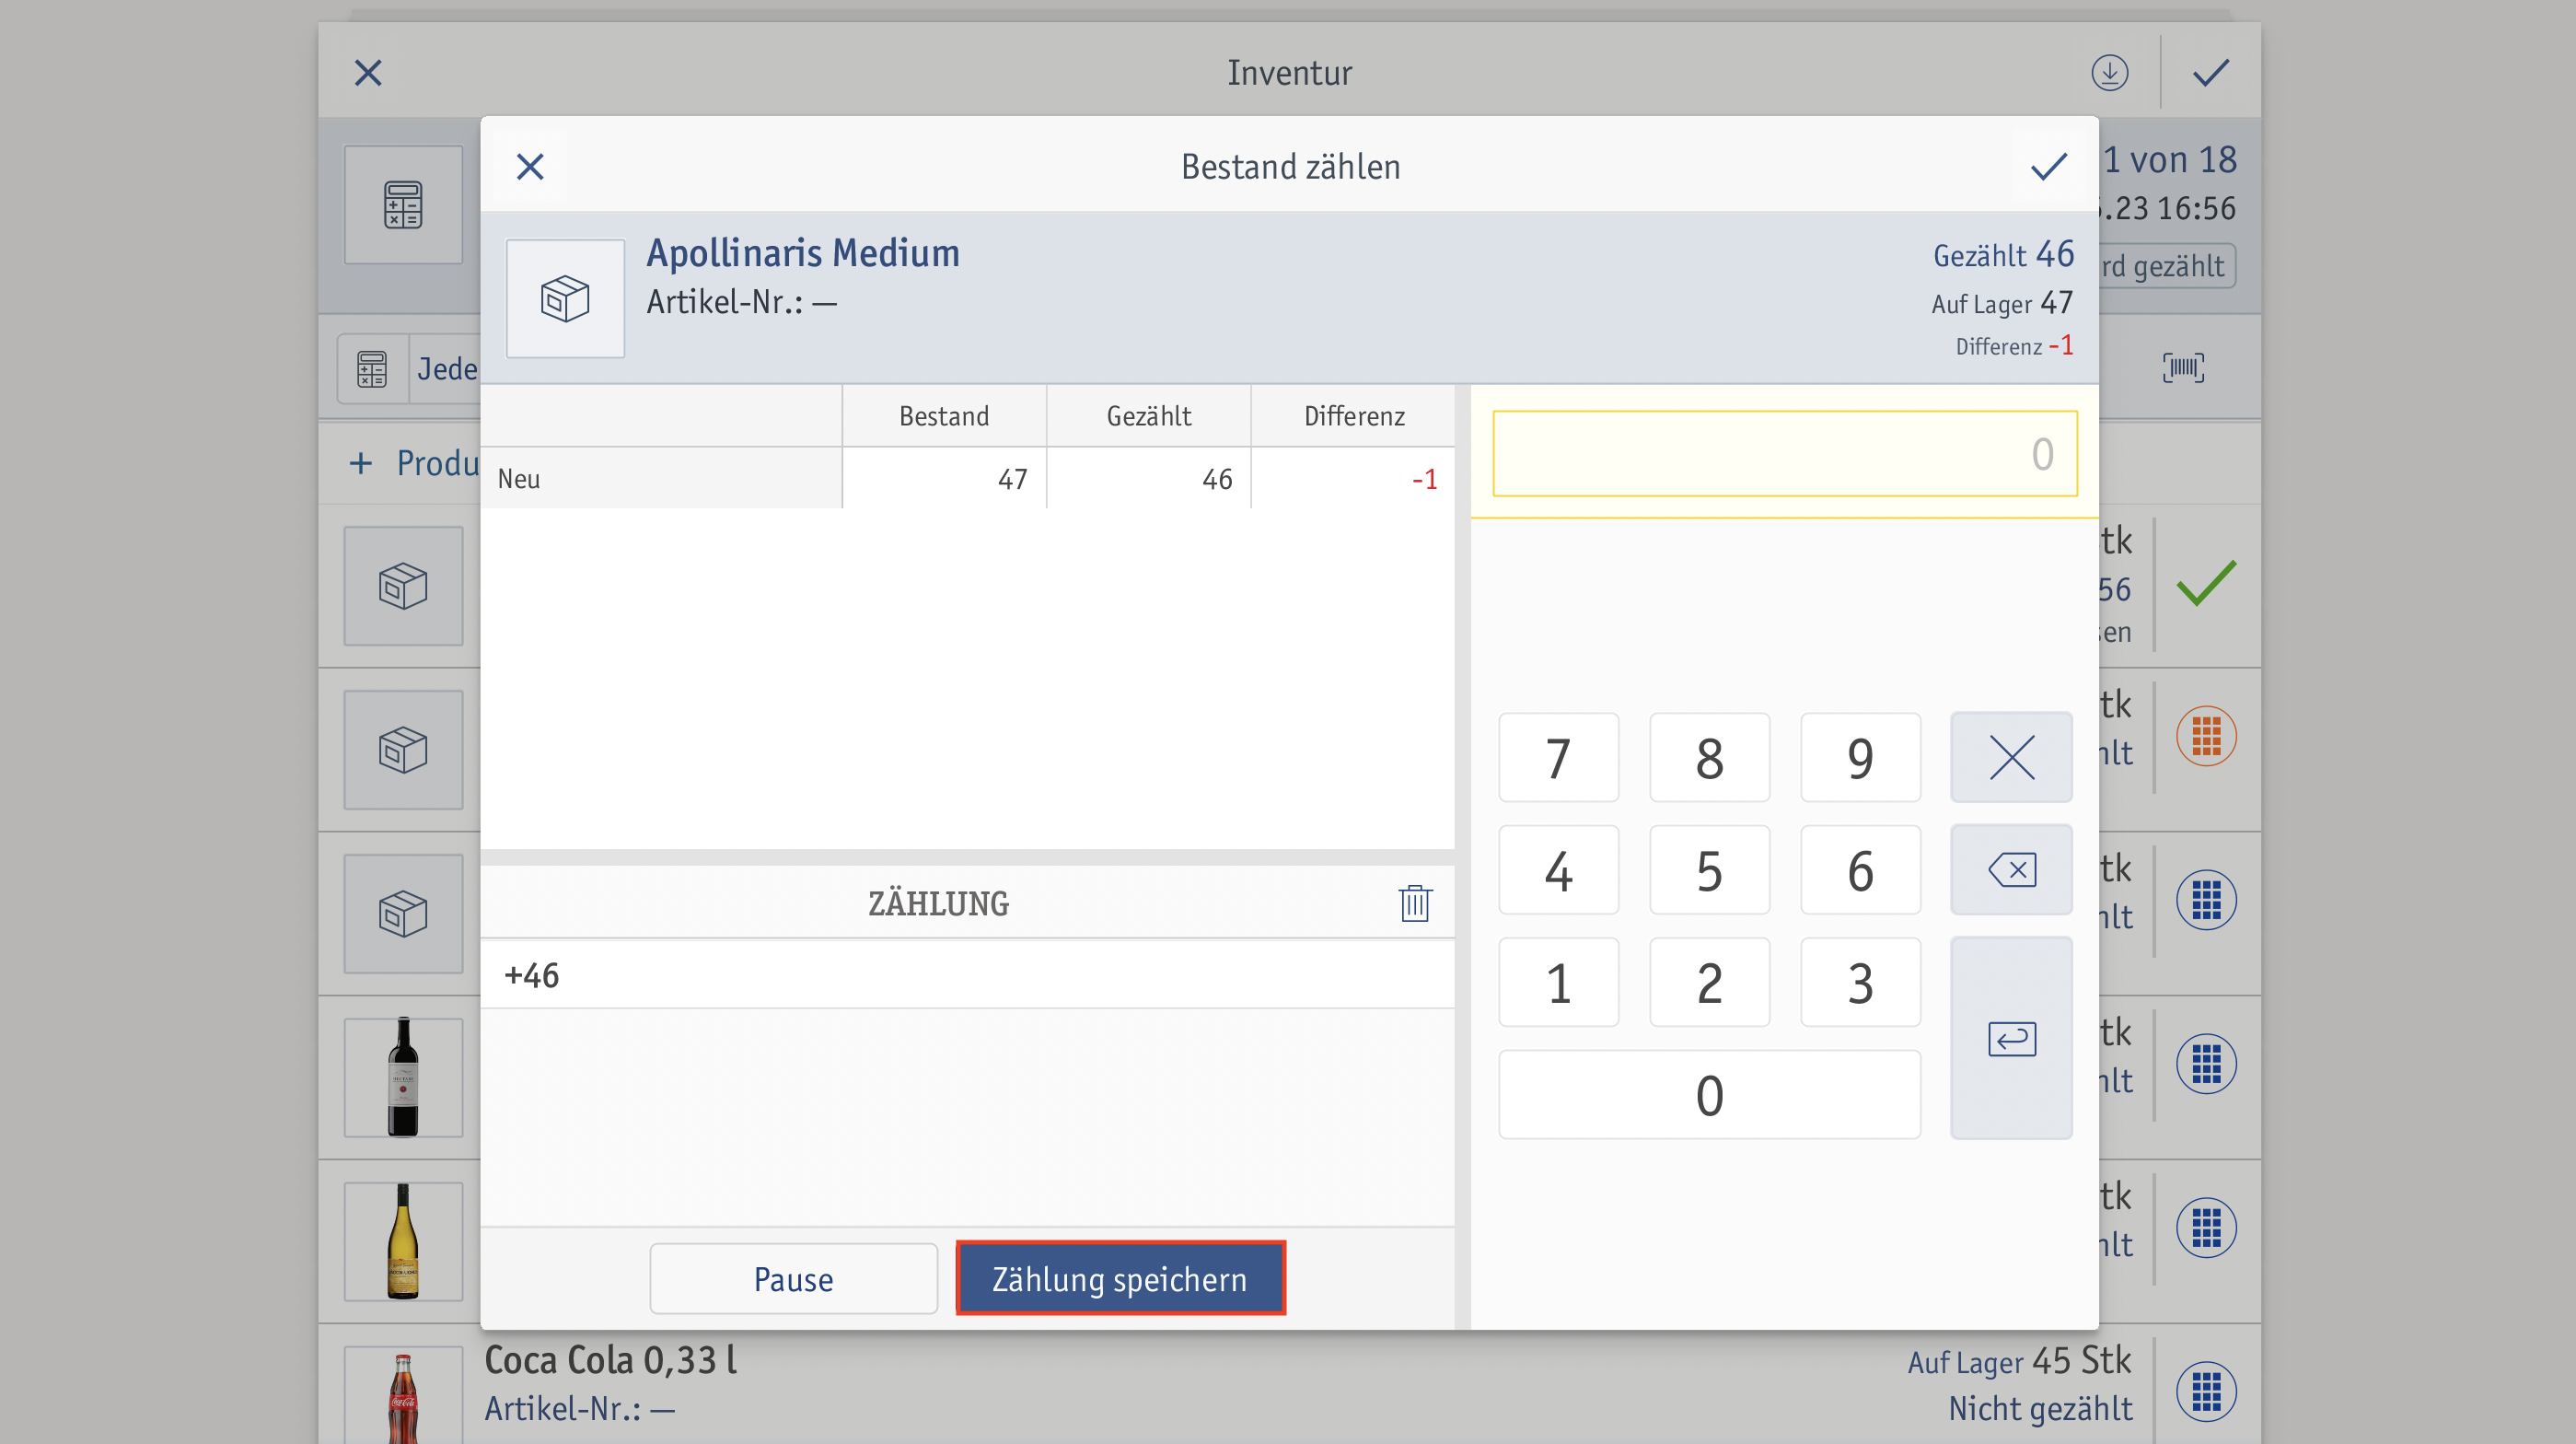The height and width of the screenshot is (1444, 2576).
Task: Click the Gezählt column header
Action: (x=1148, y=416)
